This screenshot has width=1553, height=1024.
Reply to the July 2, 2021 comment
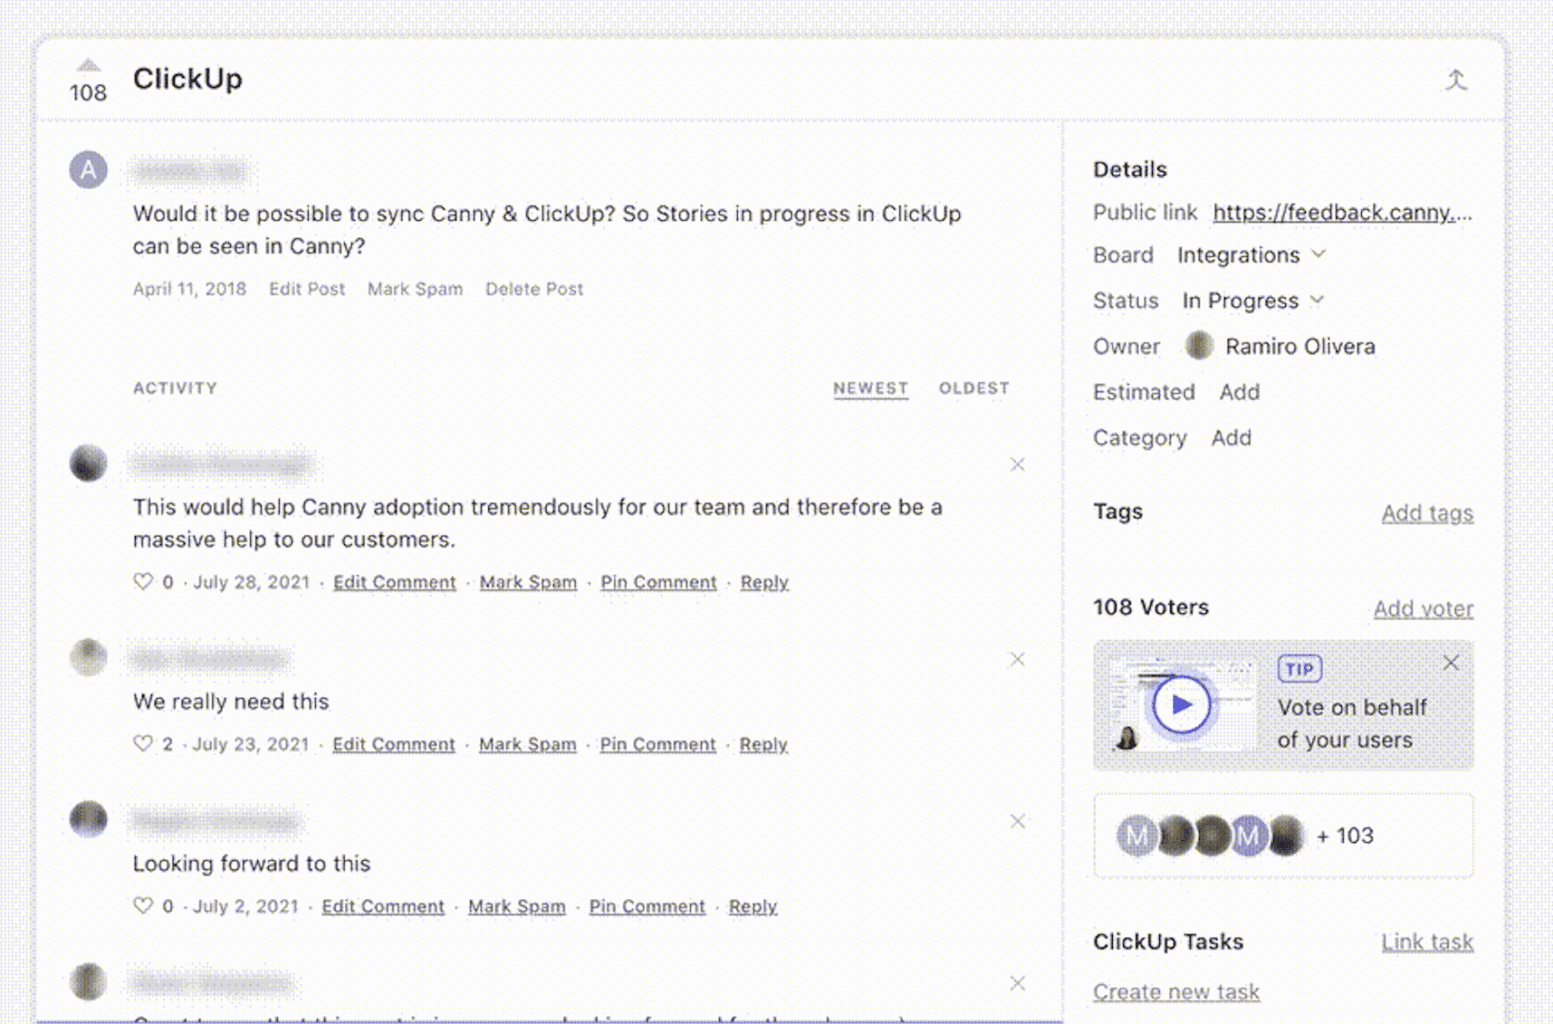click(752, 906)
